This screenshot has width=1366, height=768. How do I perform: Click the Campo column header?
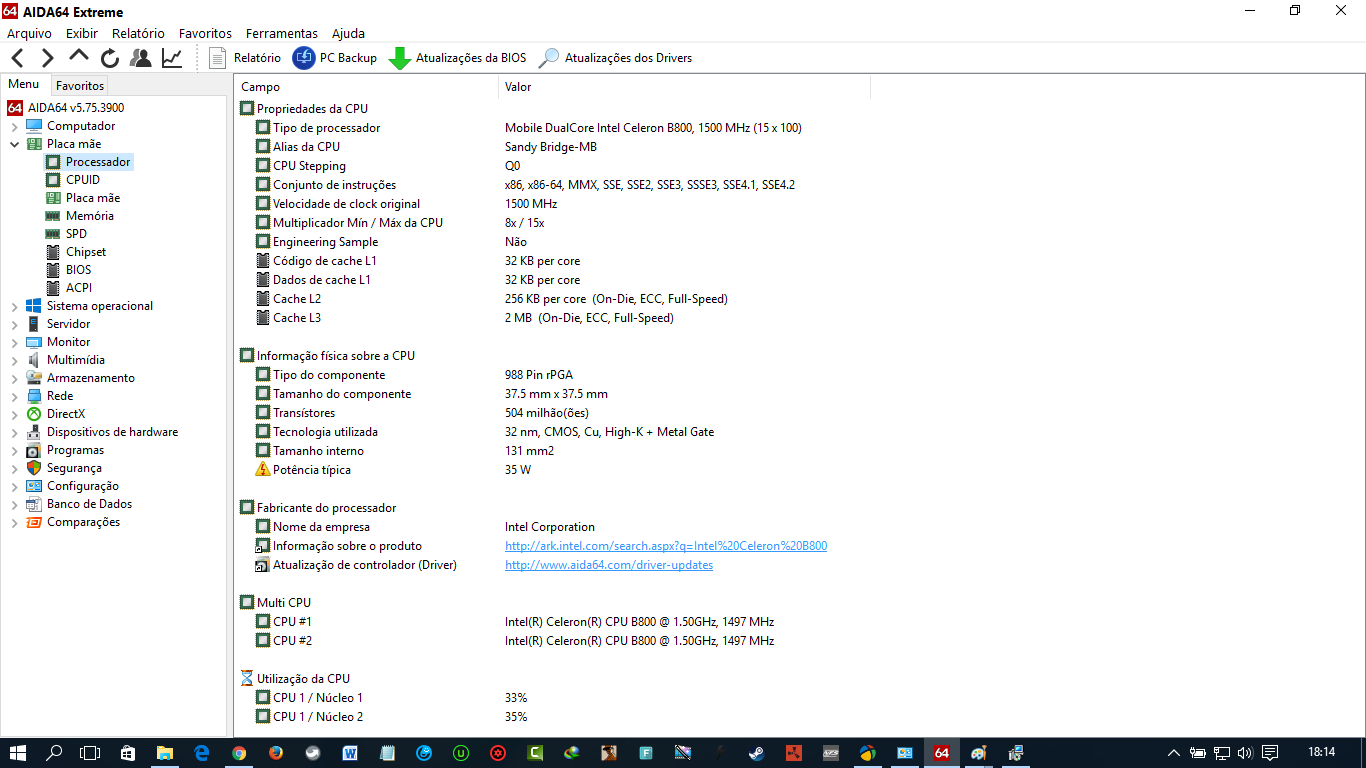(x=366, y=87)
